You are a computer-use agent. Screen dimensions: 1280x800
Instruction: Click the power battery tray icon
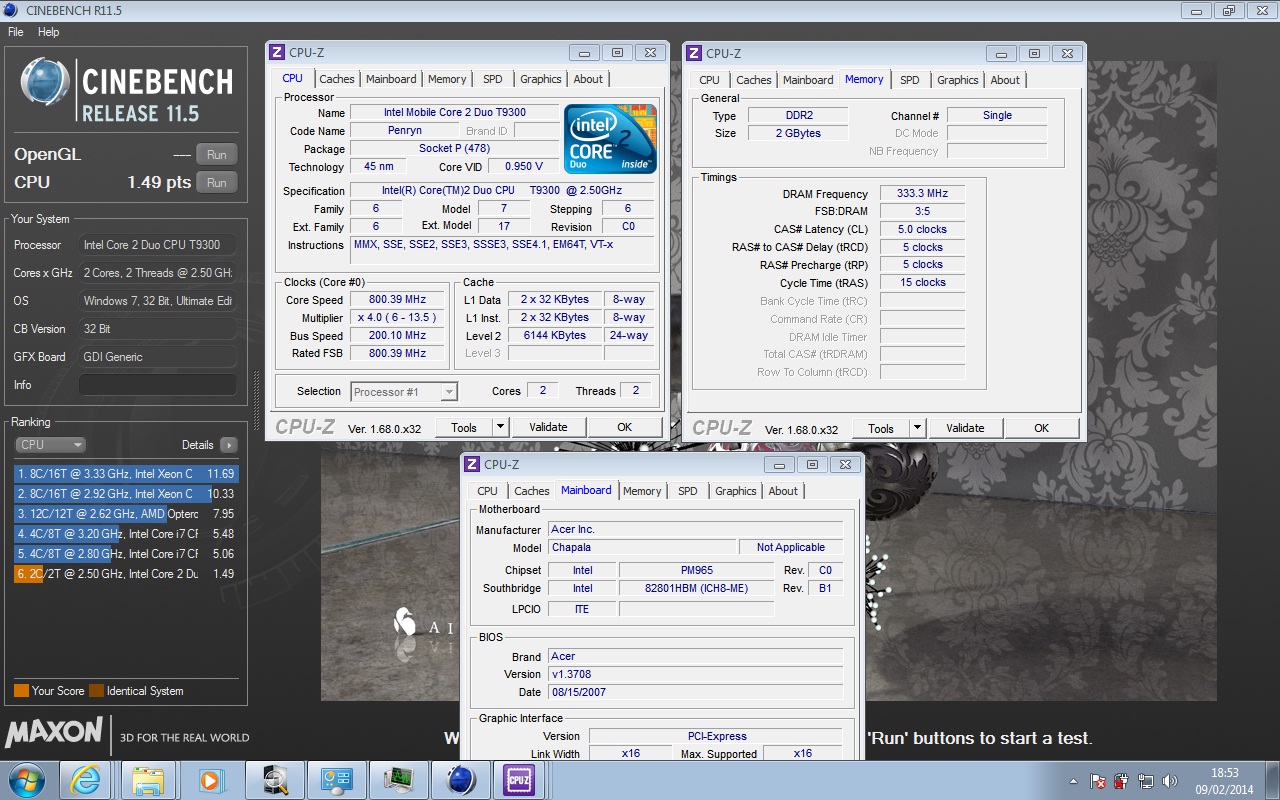(x=1122, y=781)
